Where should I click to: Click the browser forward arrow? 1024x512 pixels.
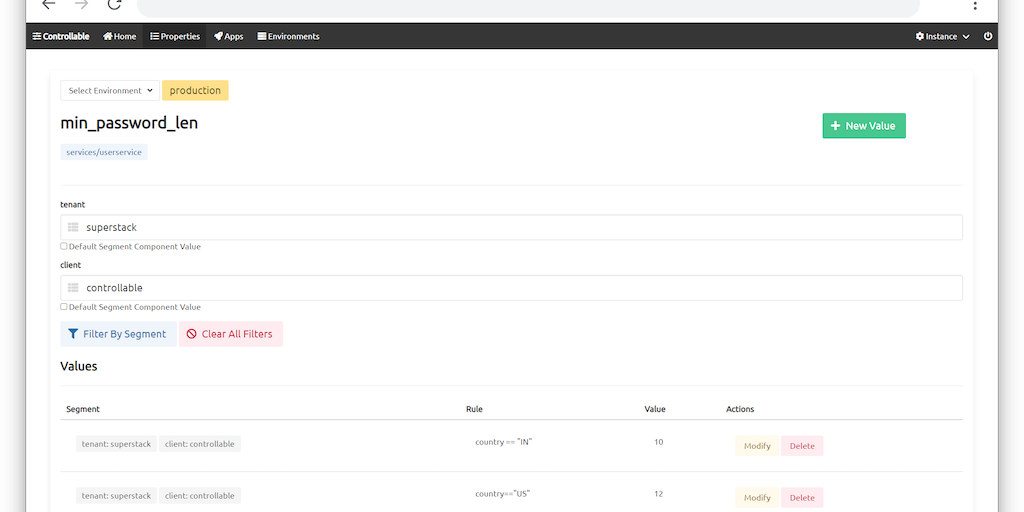81,4
